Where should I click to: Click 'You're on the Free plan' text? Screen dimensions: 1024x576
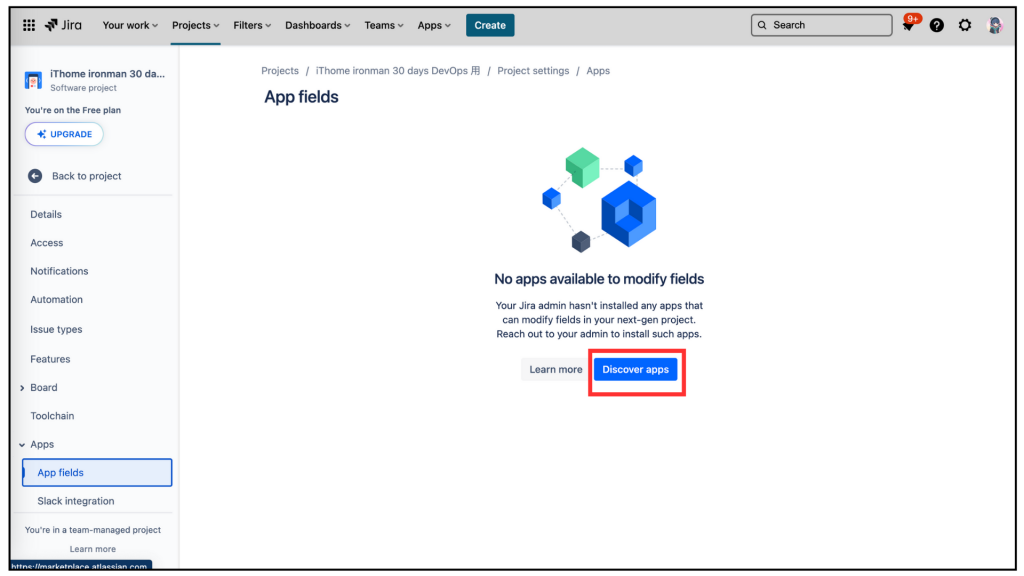(72, 110)
